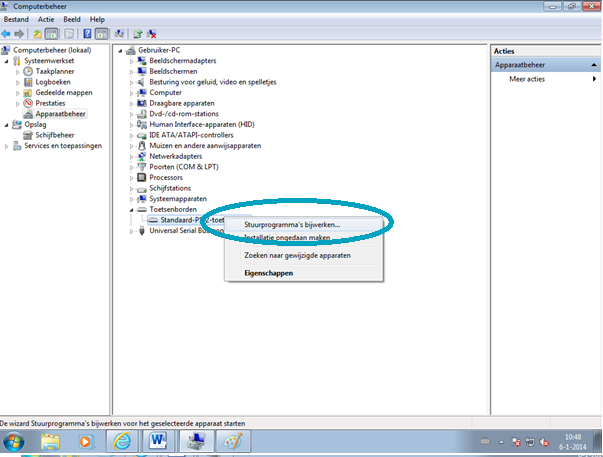Open Windows Explorer folder on taskbar

(x=50, y=441)
